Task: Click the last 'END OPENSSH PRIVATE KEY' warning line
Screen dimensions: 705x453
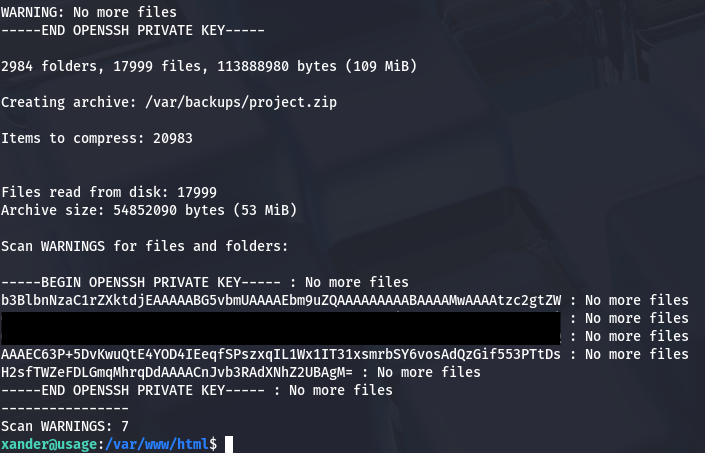Action: (197, 390)
